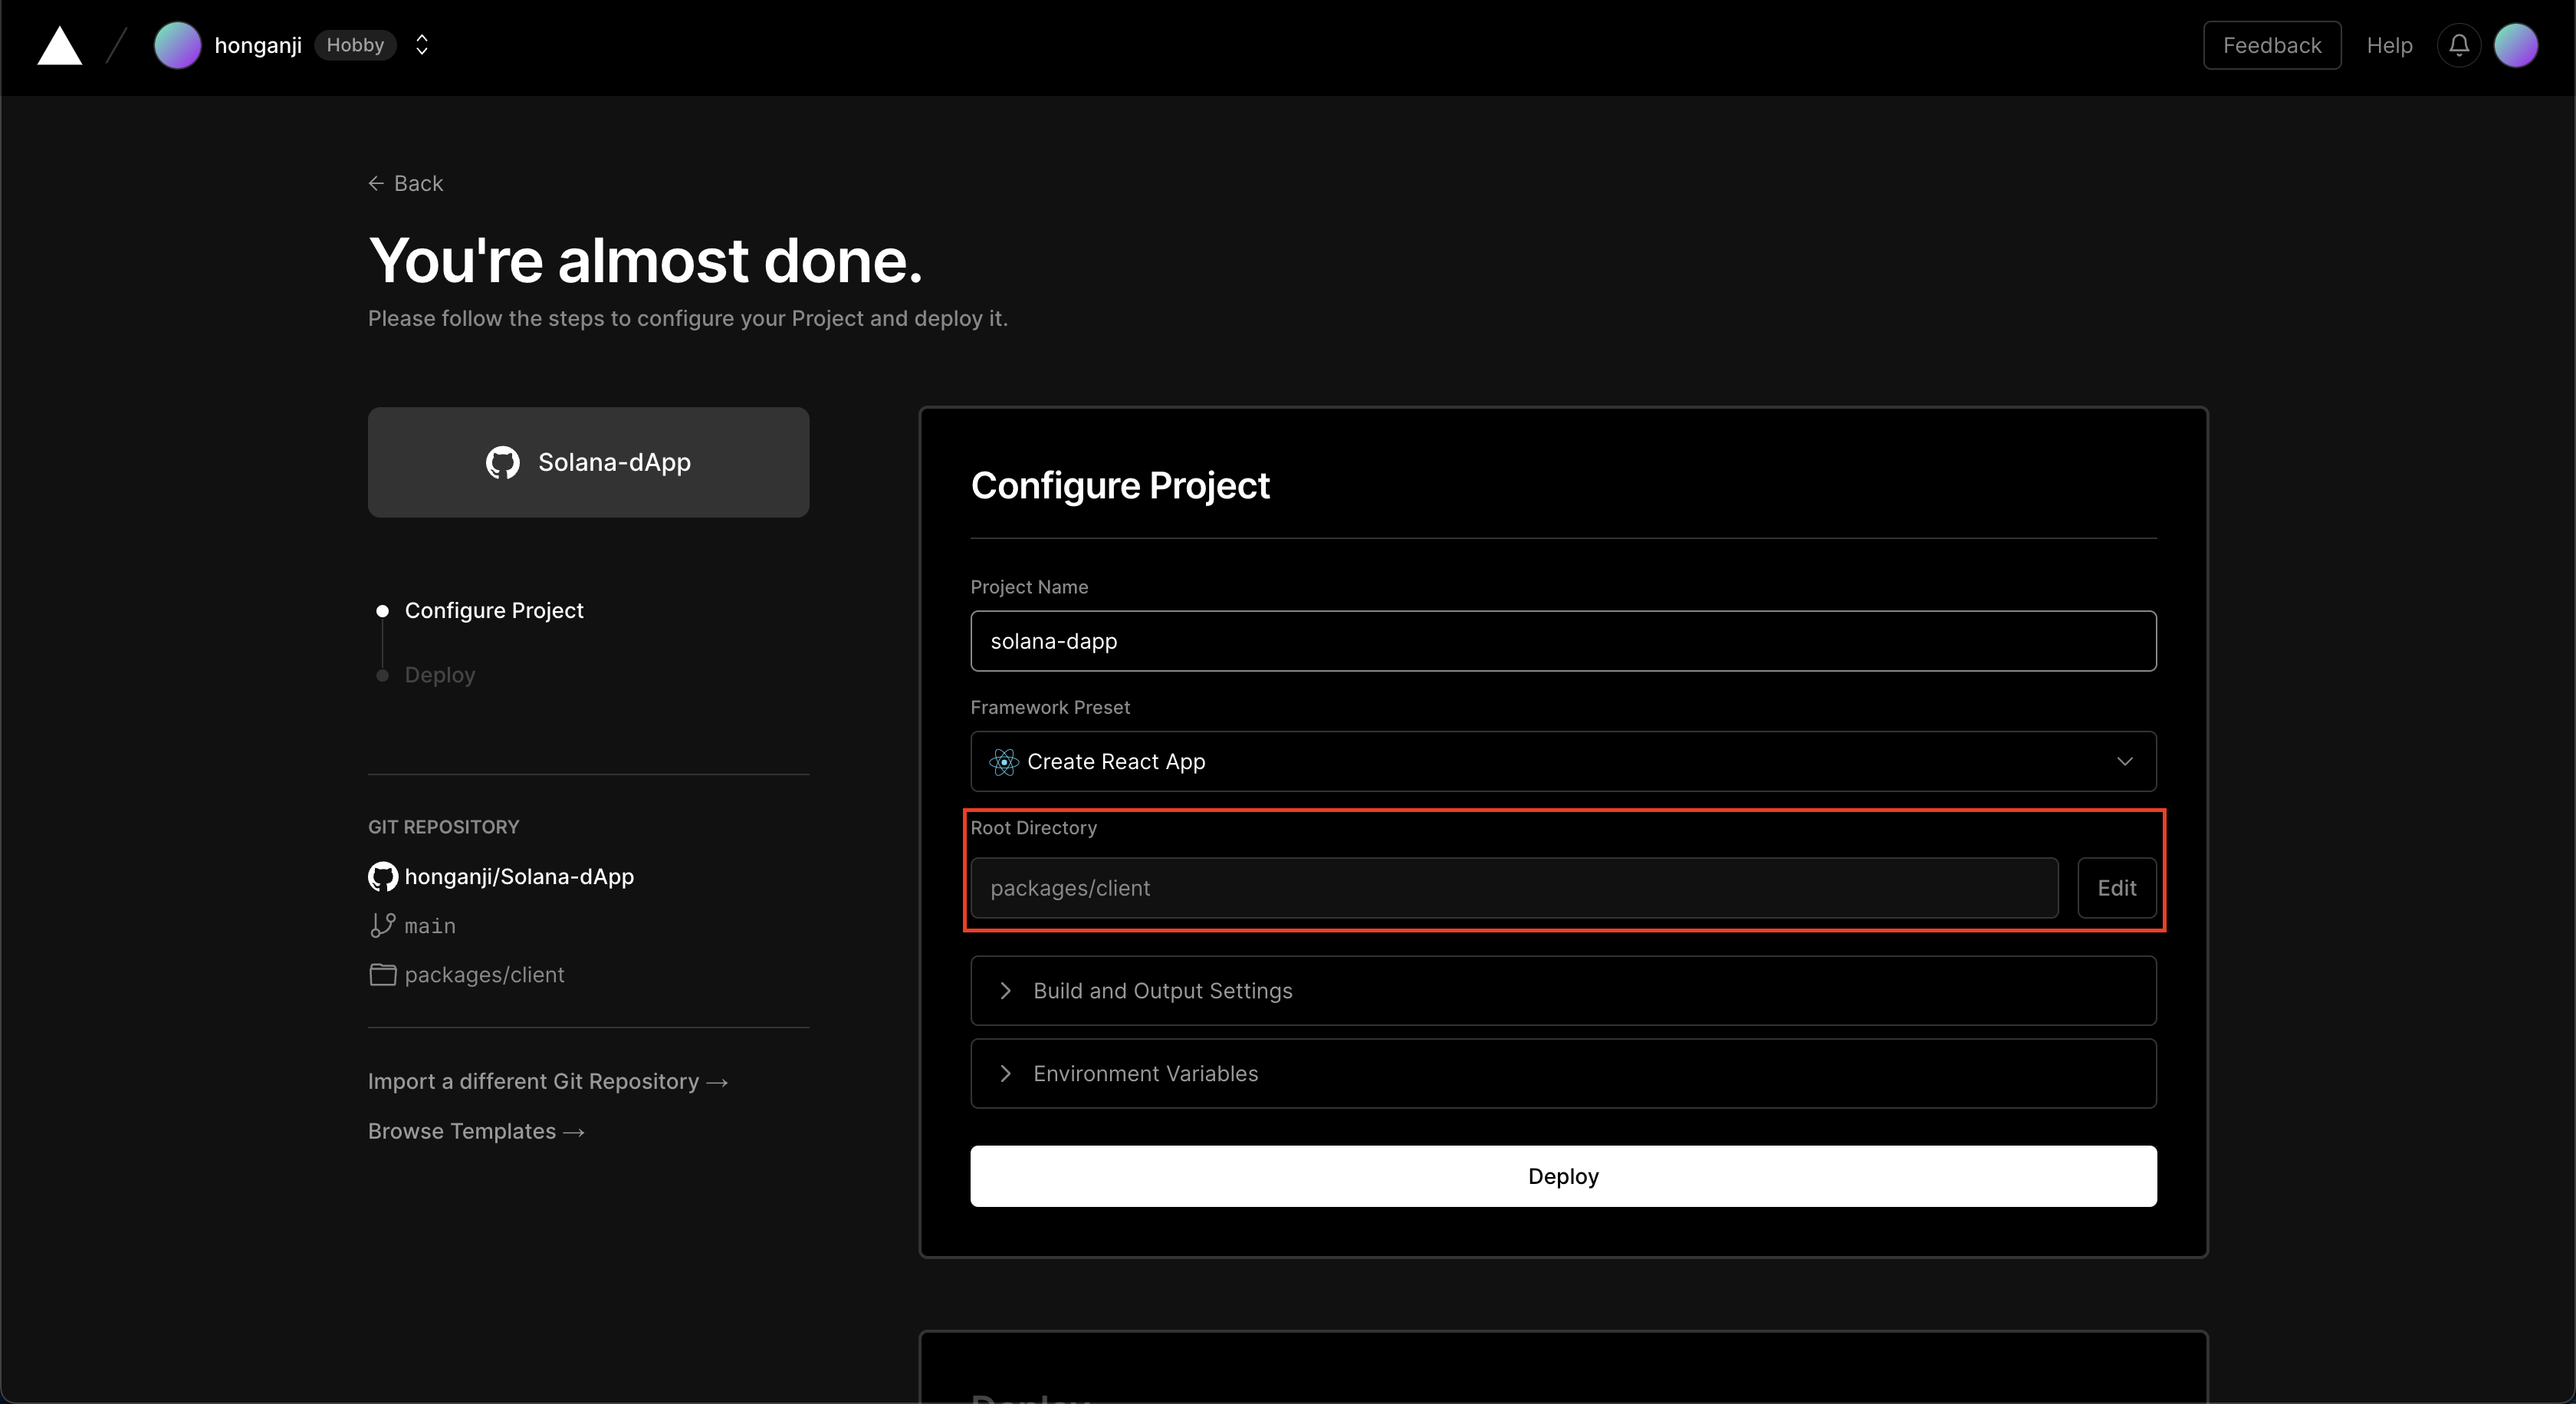
Task: Open the Framework Preset dropdown
Action: point(1563,762)
